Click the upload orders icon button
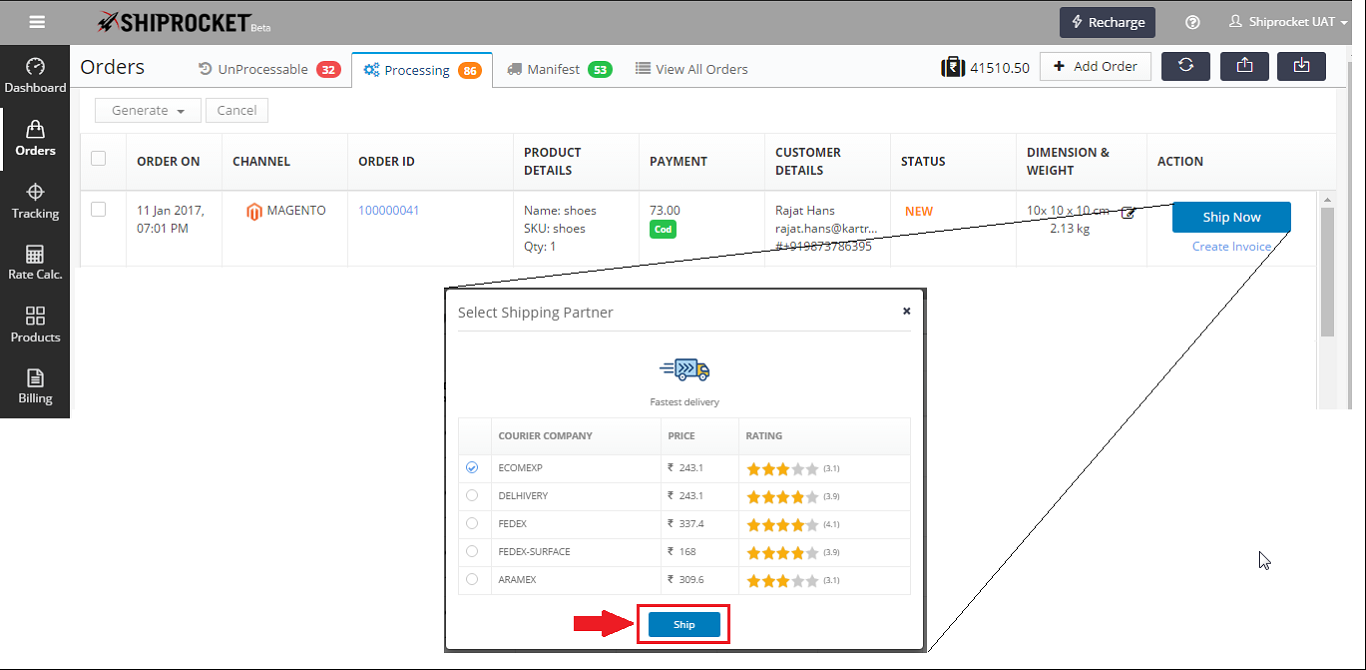Screen dimensions: 1366x670 [1244, 66]
